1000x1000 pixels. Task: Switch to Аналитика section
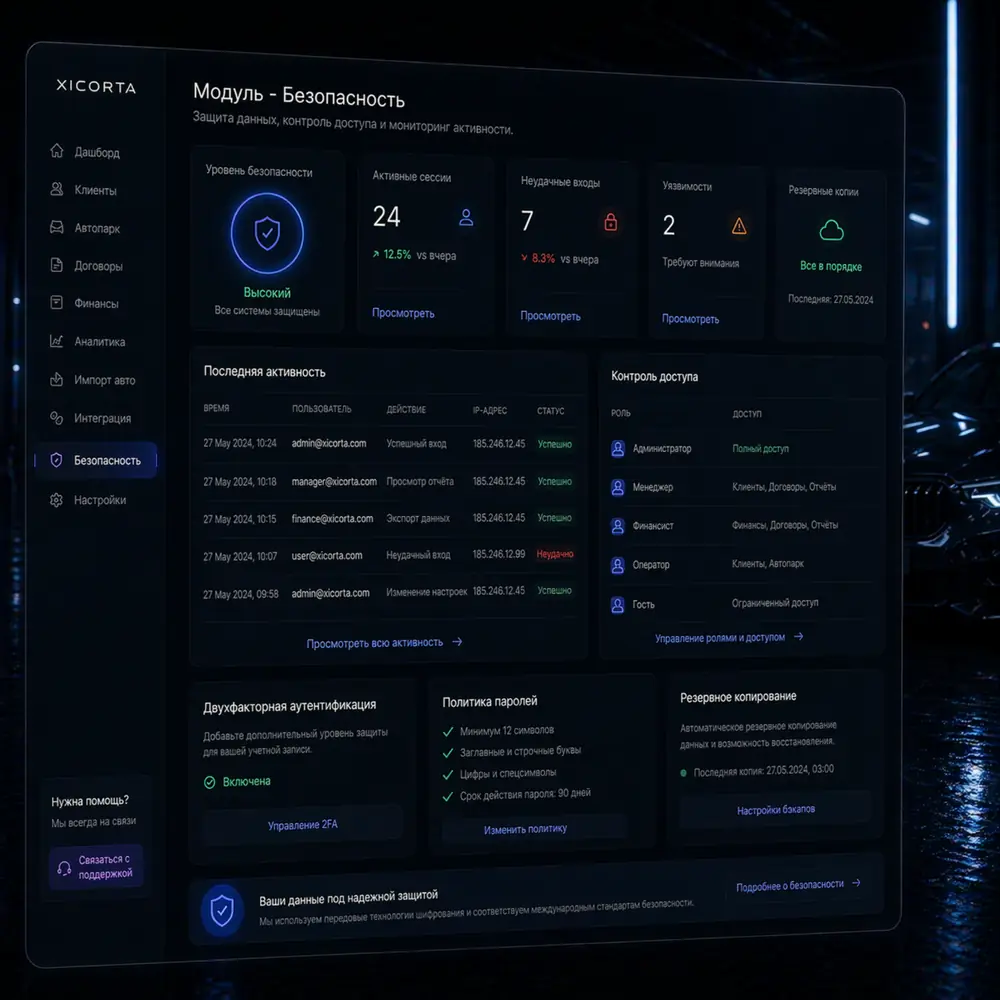pos(87,341)
